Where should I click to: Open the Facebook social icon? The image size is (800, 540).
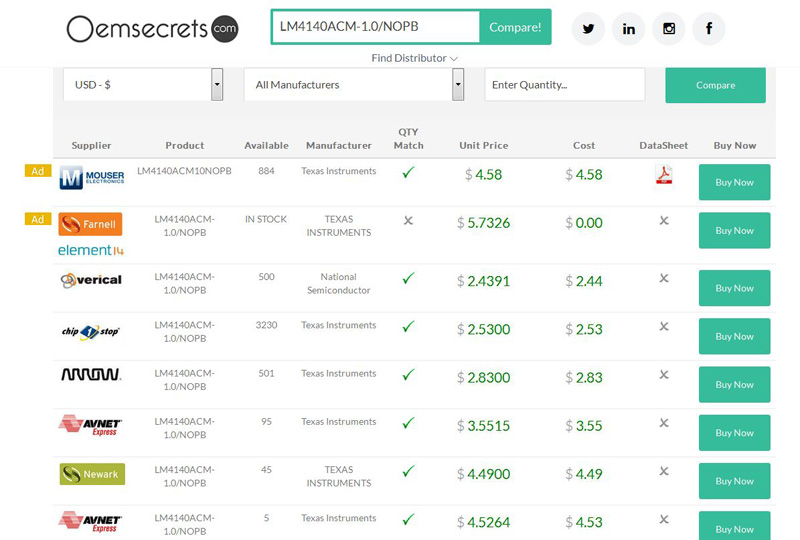pyautogui.click(x=709, y=29)
